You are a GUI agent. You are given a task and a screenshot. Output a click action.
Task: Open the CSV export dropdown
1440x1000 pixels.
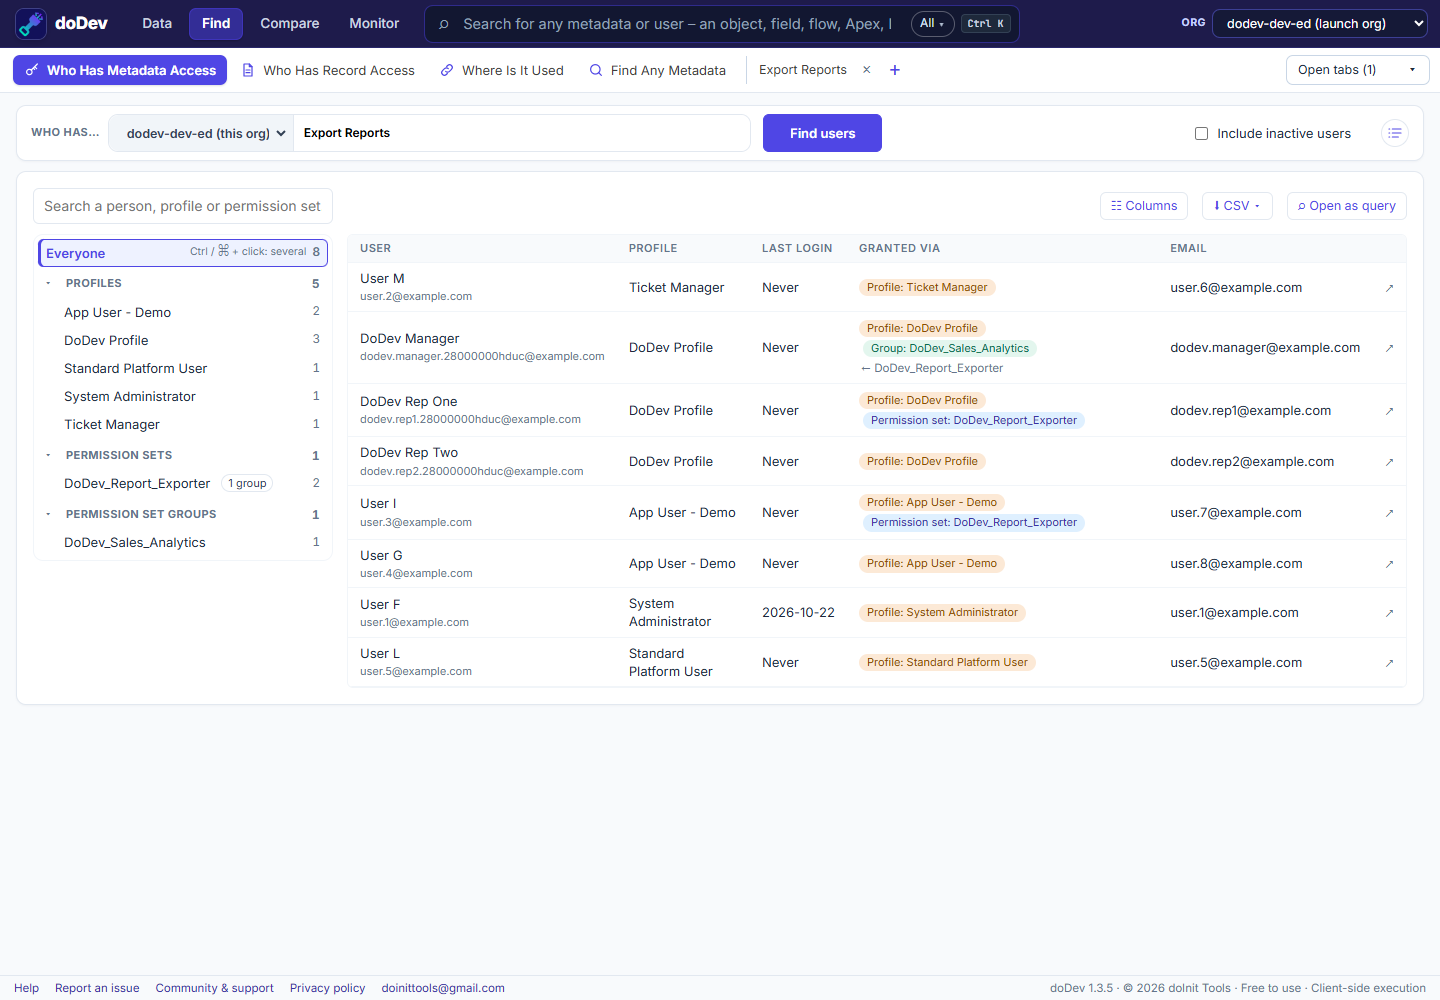pos(1237,206)
